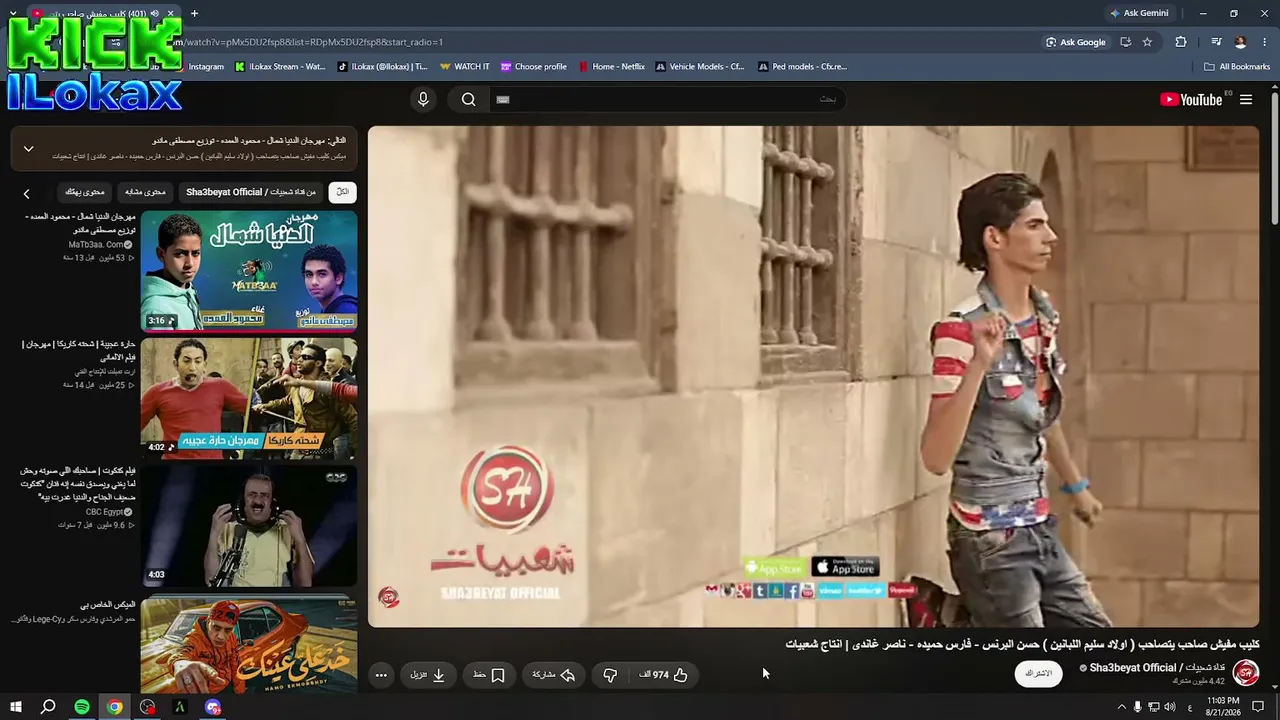
Task: Open the Chrome profile avatar
Action: pos(1240,42)
